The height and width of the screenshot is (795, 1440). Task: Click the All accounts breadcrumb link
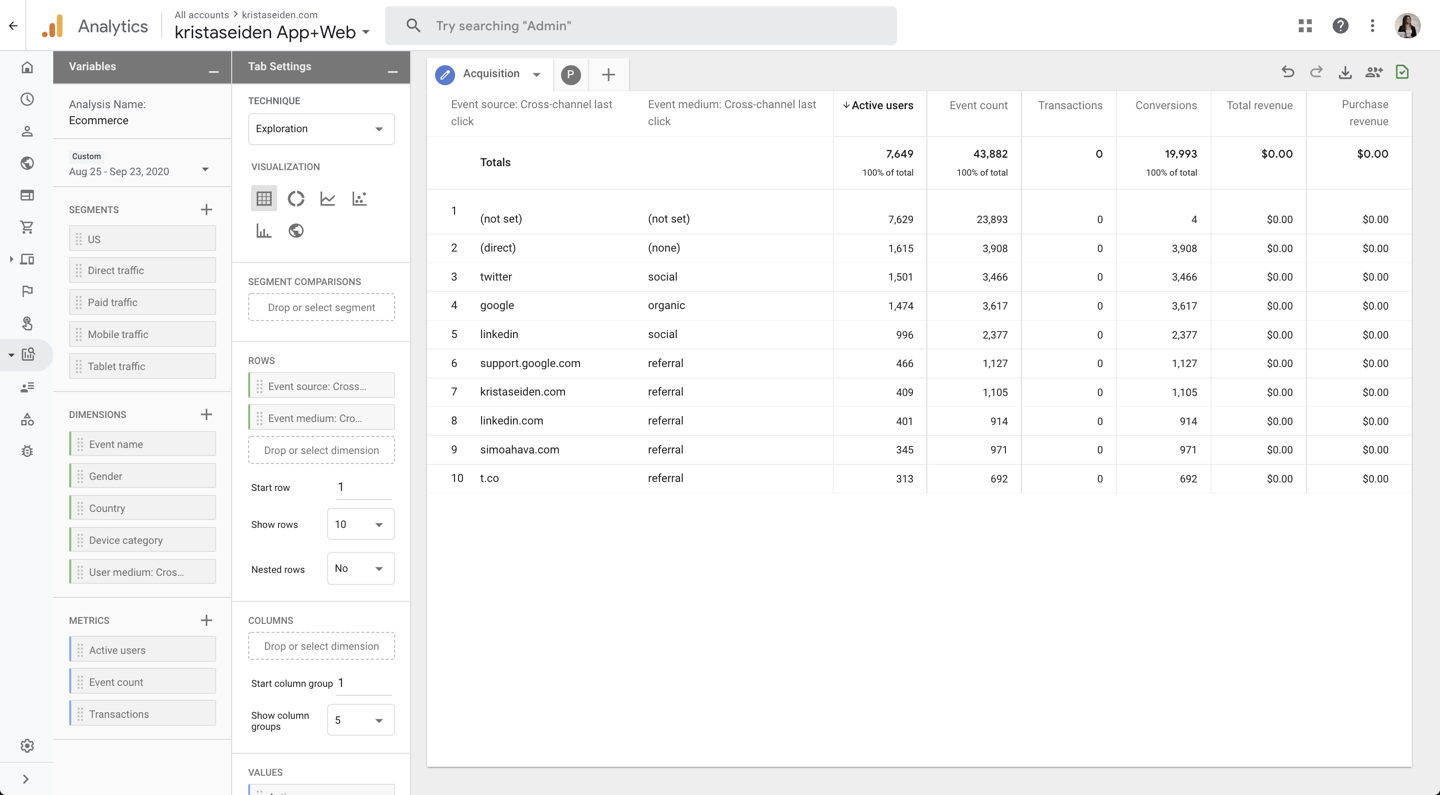tap(202, 15)
